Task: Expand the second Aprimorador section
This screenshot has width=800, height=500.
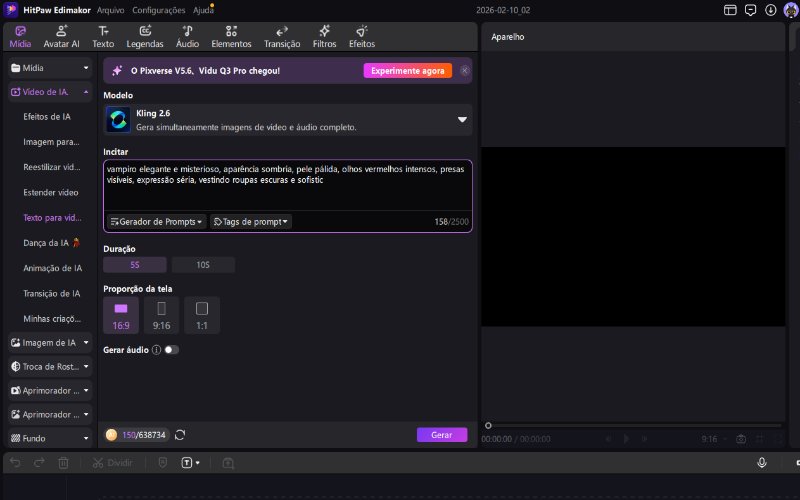Action: point(50,414)
